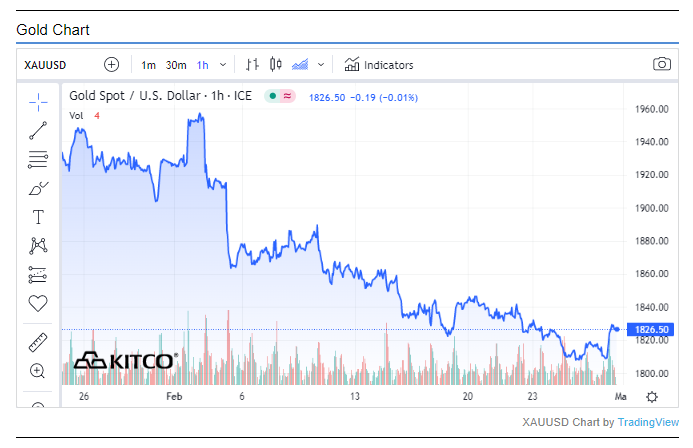Open the Fibonacci retracement tool

[x=38, y=158]
